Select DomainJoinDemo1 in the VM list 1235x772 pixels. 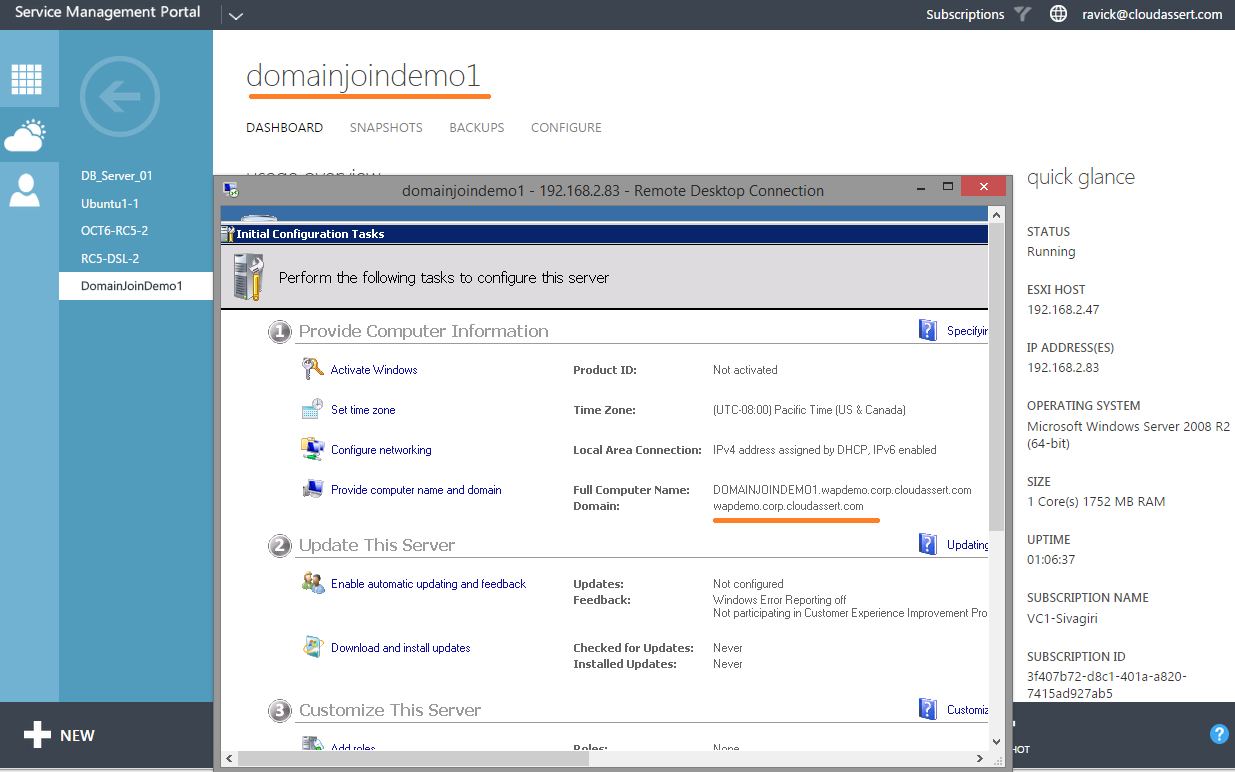136,286
